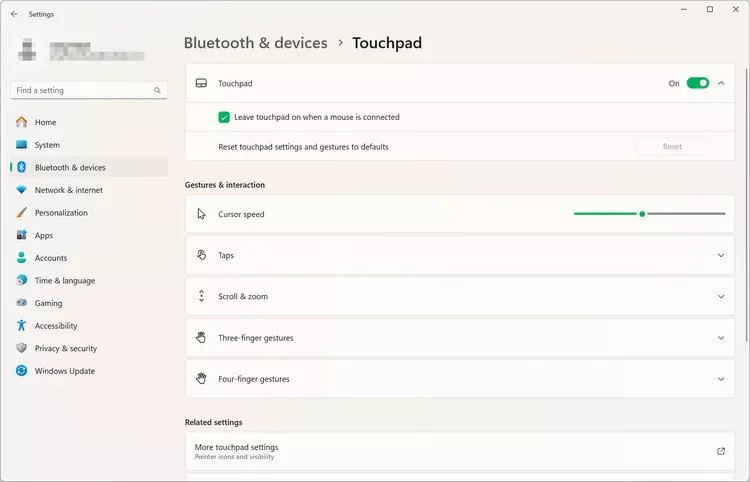Turn off the Touchpad toggle switch
Viewport: 750px width, 482px height.
[697, 83]
